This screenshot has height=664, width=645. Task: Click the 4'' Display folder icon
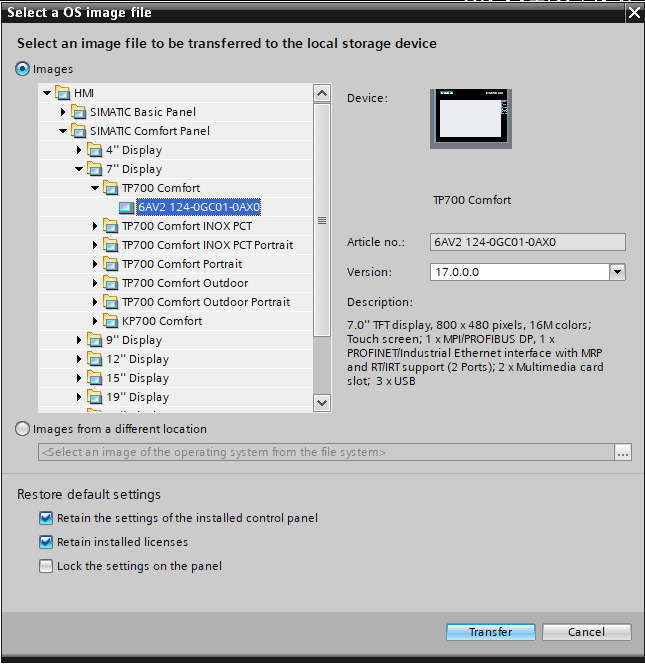95,150
